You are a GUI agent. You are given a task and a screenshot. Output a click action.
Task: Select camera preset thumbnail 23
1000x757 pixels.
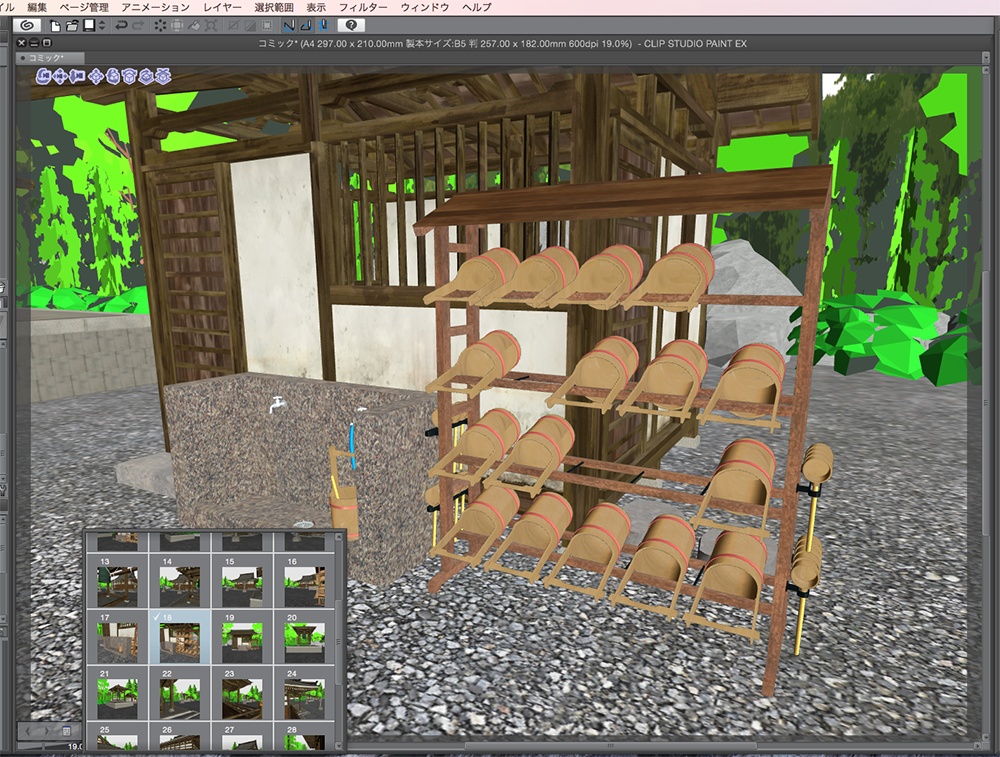(x=242, y=693)
